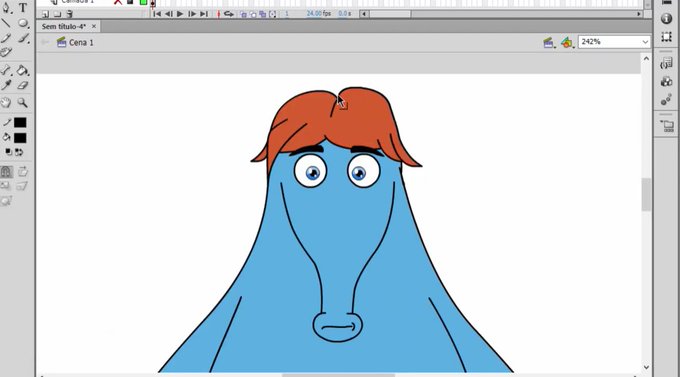This screenshot has height=377, width=680.
Task: Open the Components panel
Action: click(x=667, y=82)
